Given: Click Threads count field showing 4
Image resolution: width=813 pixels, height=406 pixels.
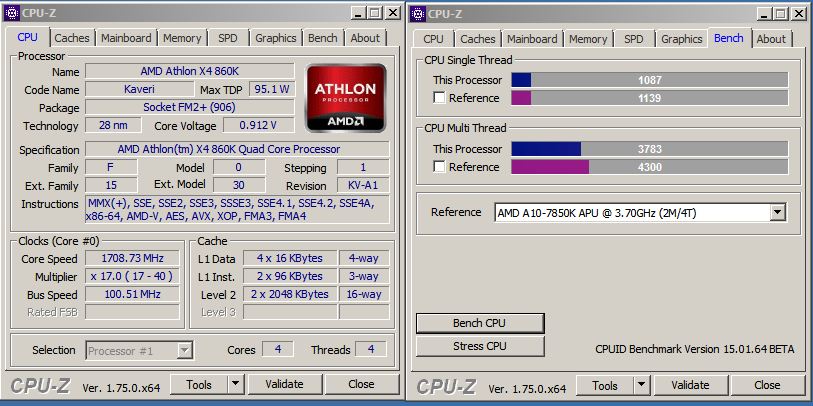Looking at the screenshot, I should click(371, 349).
